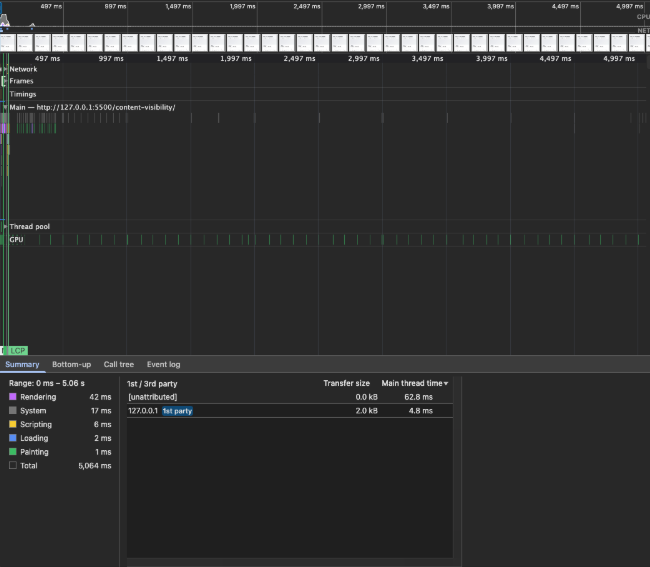Select the Timings track label
Viewport: 650px width, 567px height.
pyautogui.click(x=23, y=94)
